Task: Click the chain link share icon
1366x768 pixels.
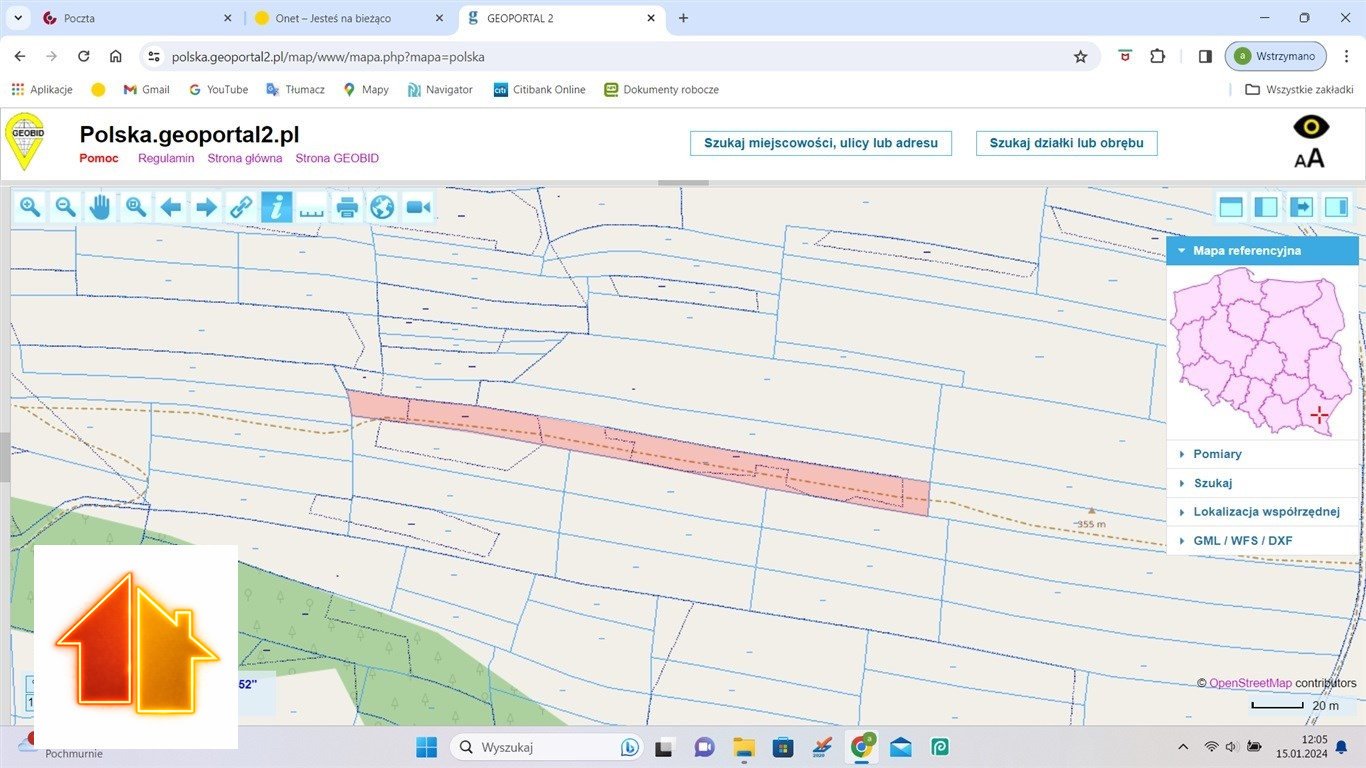Action: coord(241,207)
